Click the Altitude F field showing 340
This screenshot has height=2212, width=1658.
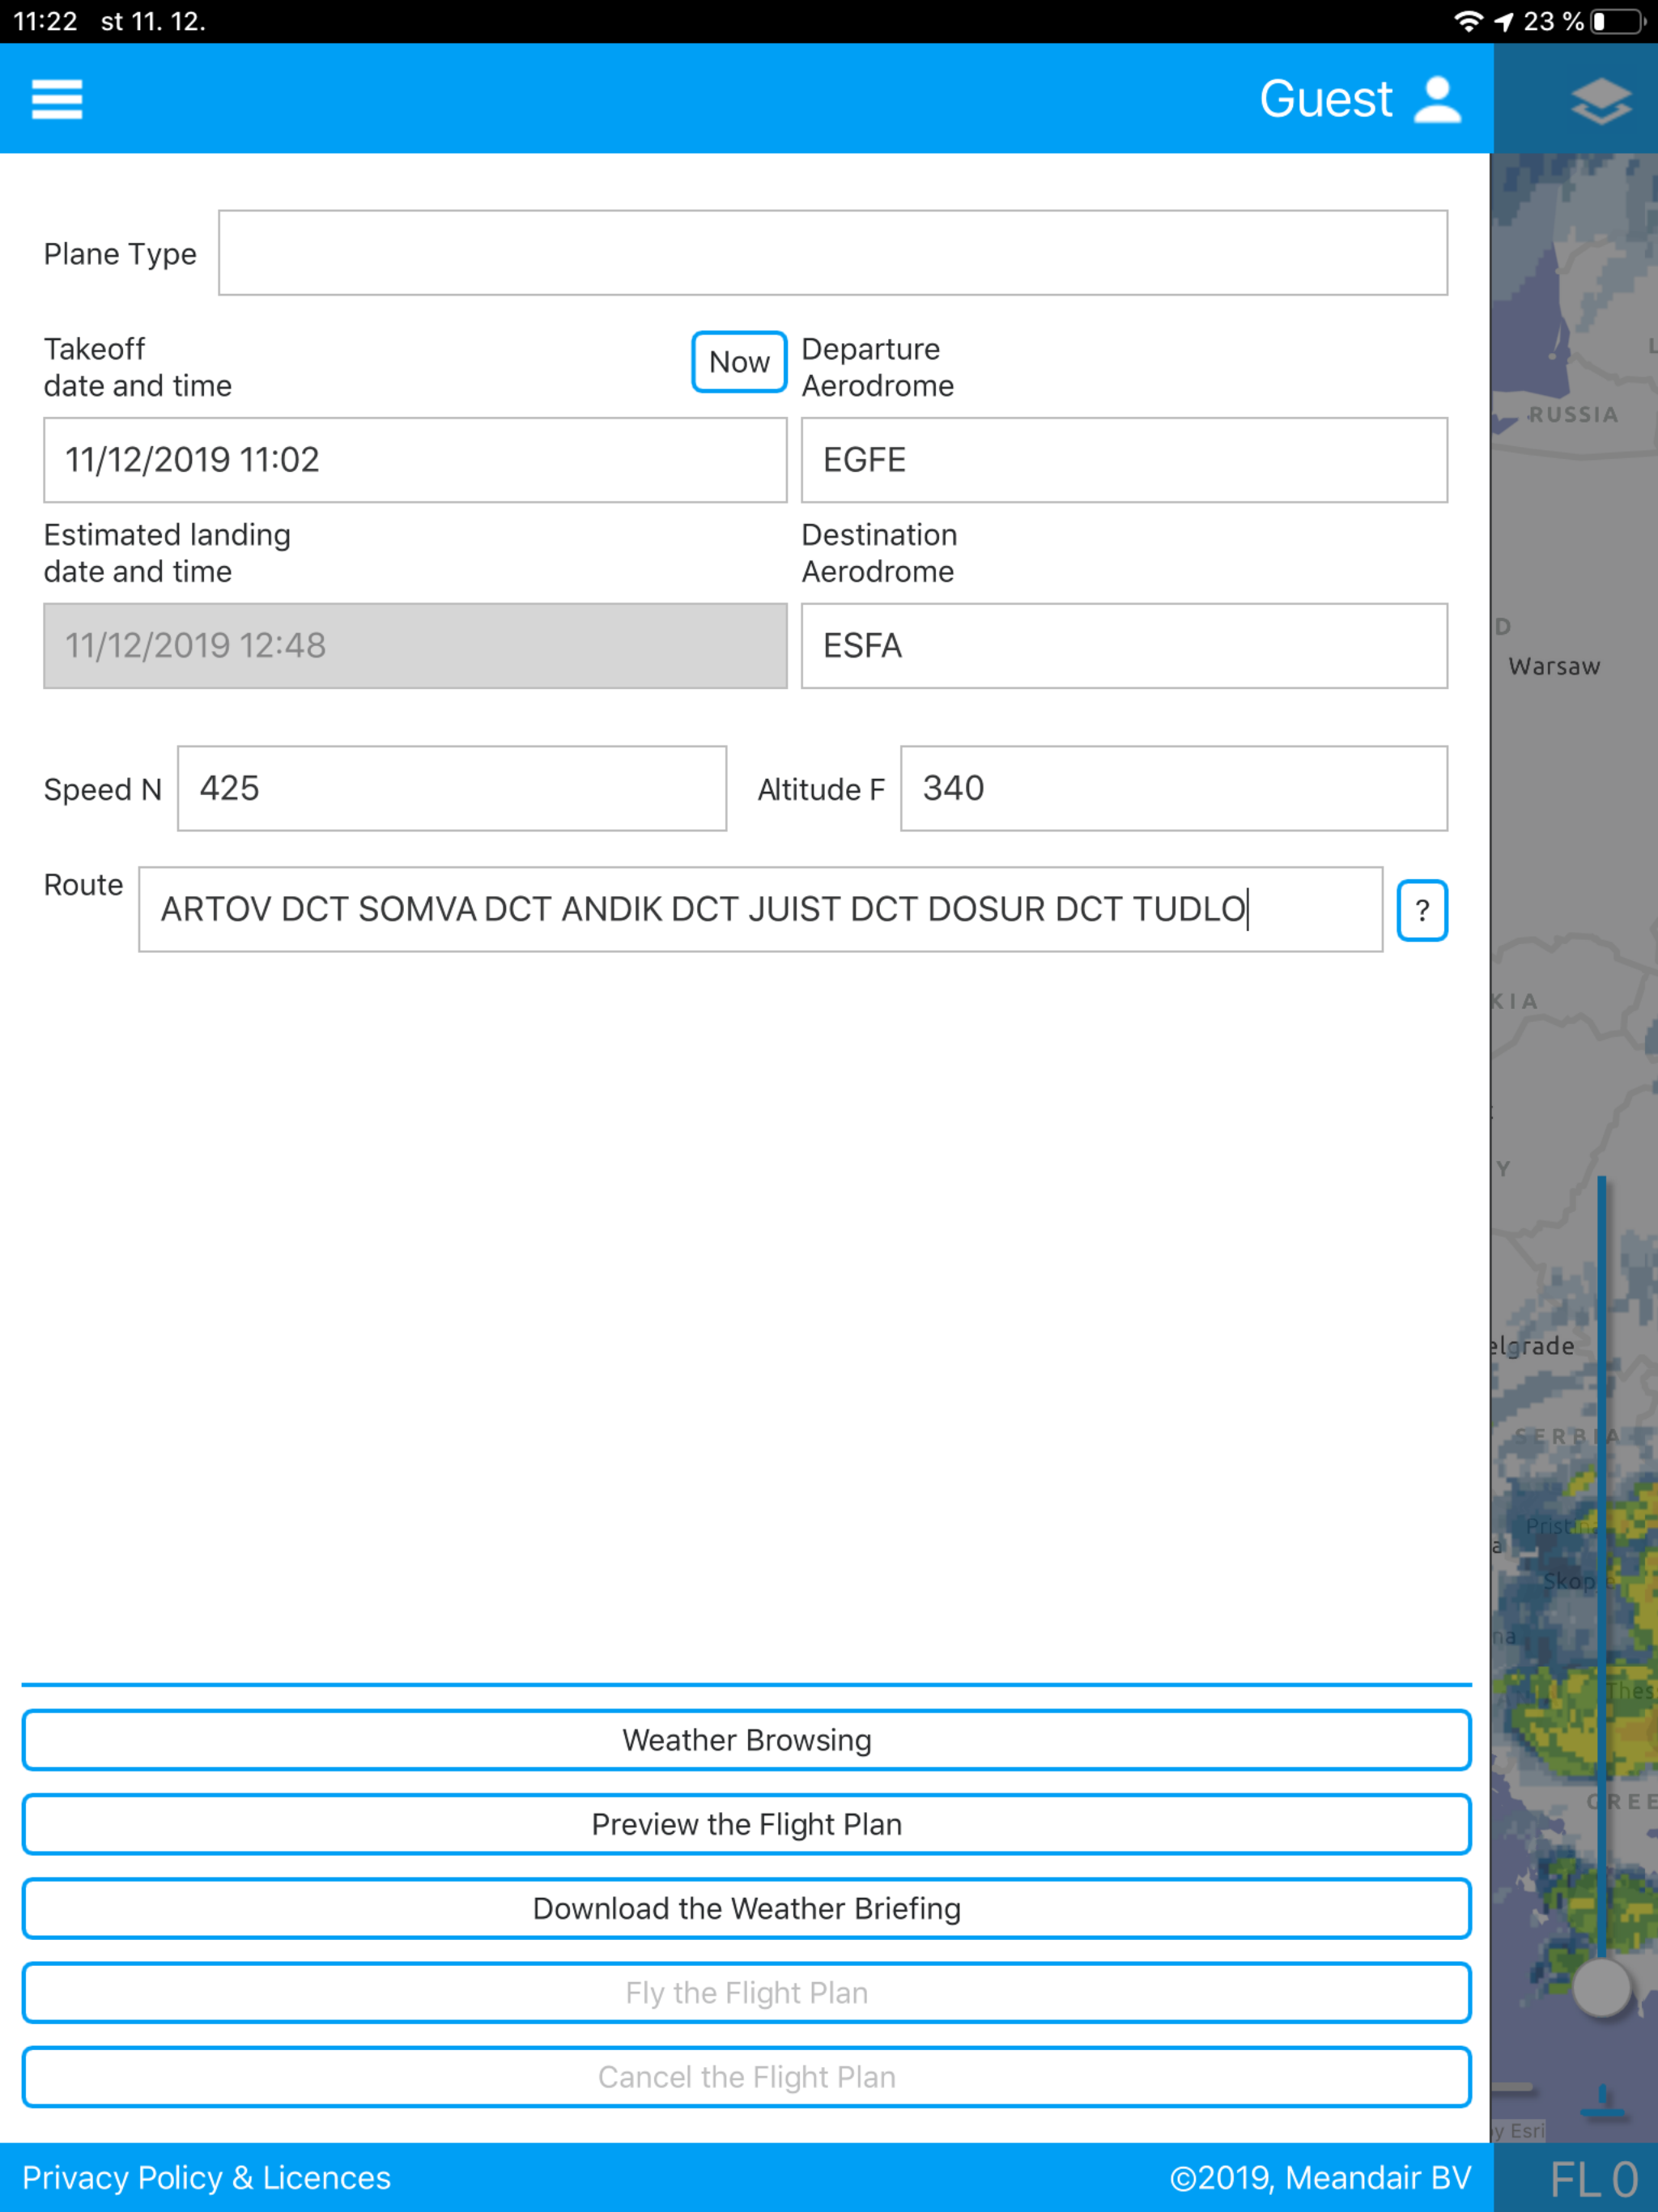1173,788
